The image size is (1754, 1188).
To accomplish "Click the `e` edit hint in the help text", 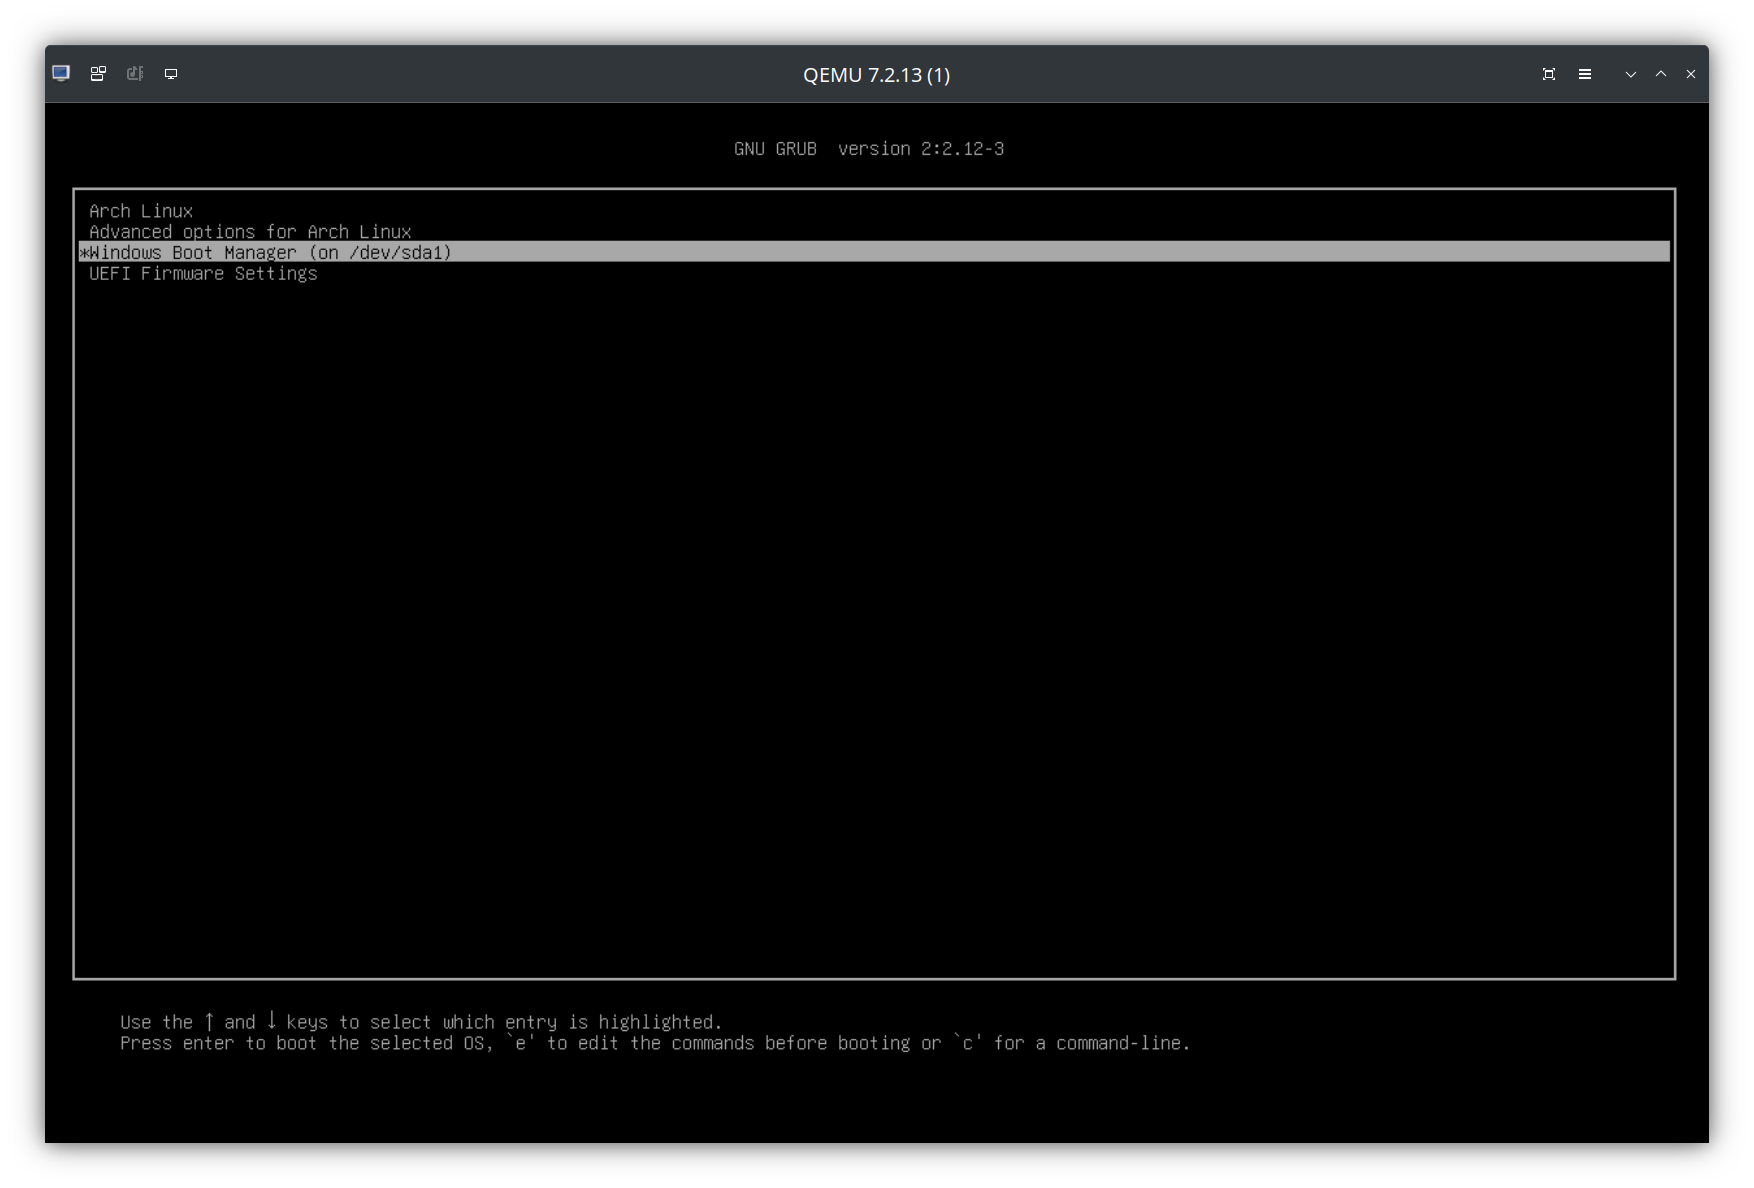I will point(519,1043).
